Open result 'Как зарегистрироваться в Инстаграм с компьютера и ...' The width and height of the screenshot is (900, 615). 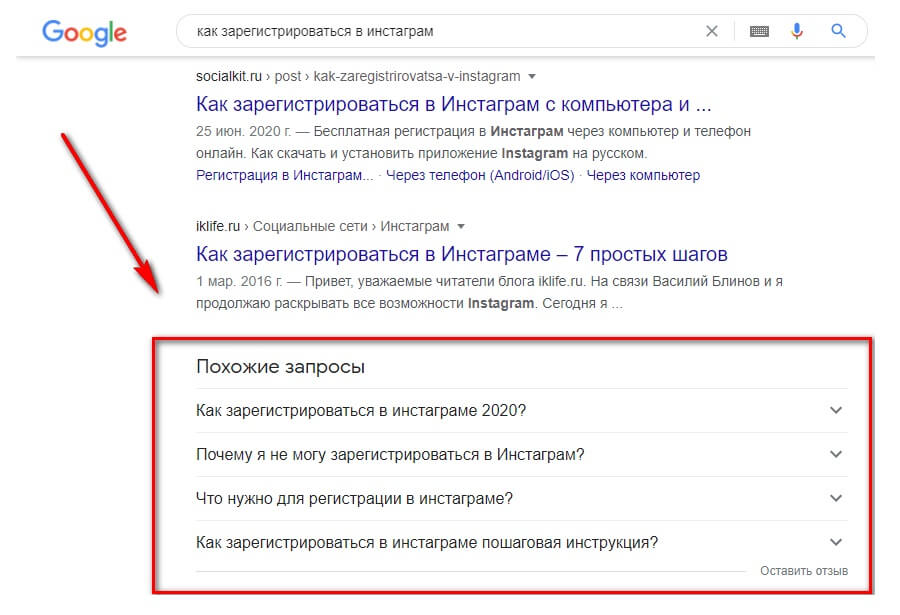coord(453,105)
